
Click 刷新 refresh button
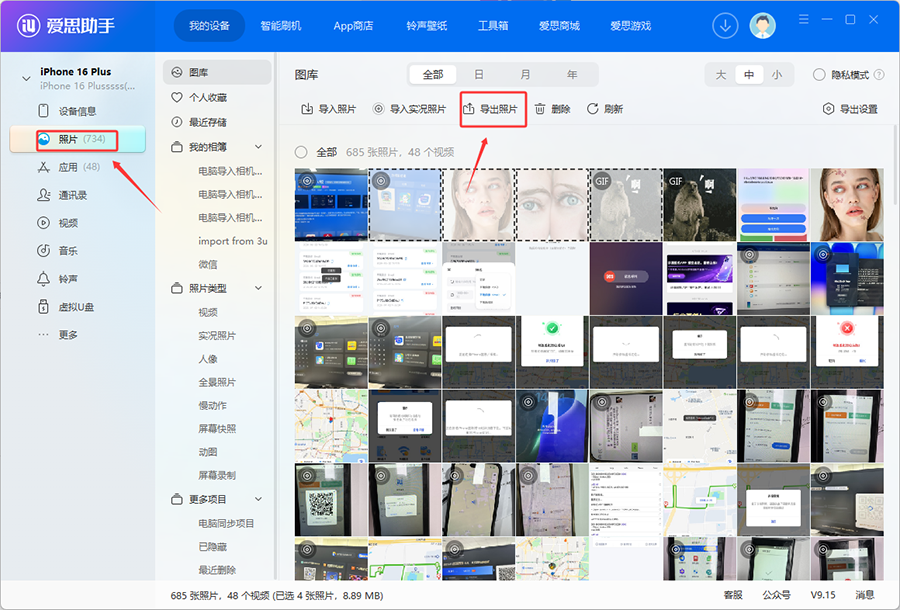(605, 109)
